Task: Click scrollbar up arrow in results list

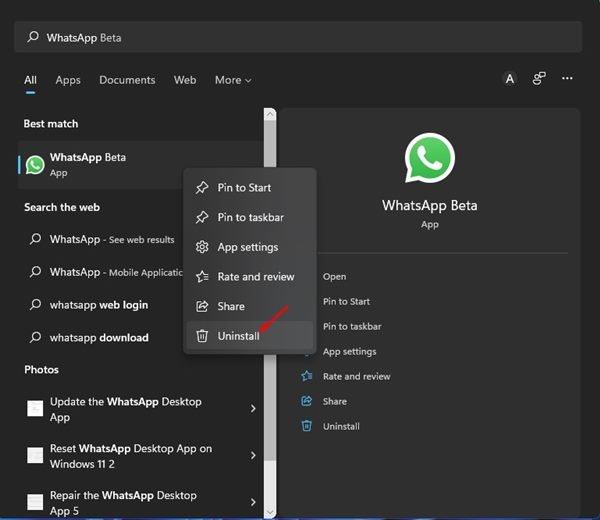Action: (x=270, y=114)
